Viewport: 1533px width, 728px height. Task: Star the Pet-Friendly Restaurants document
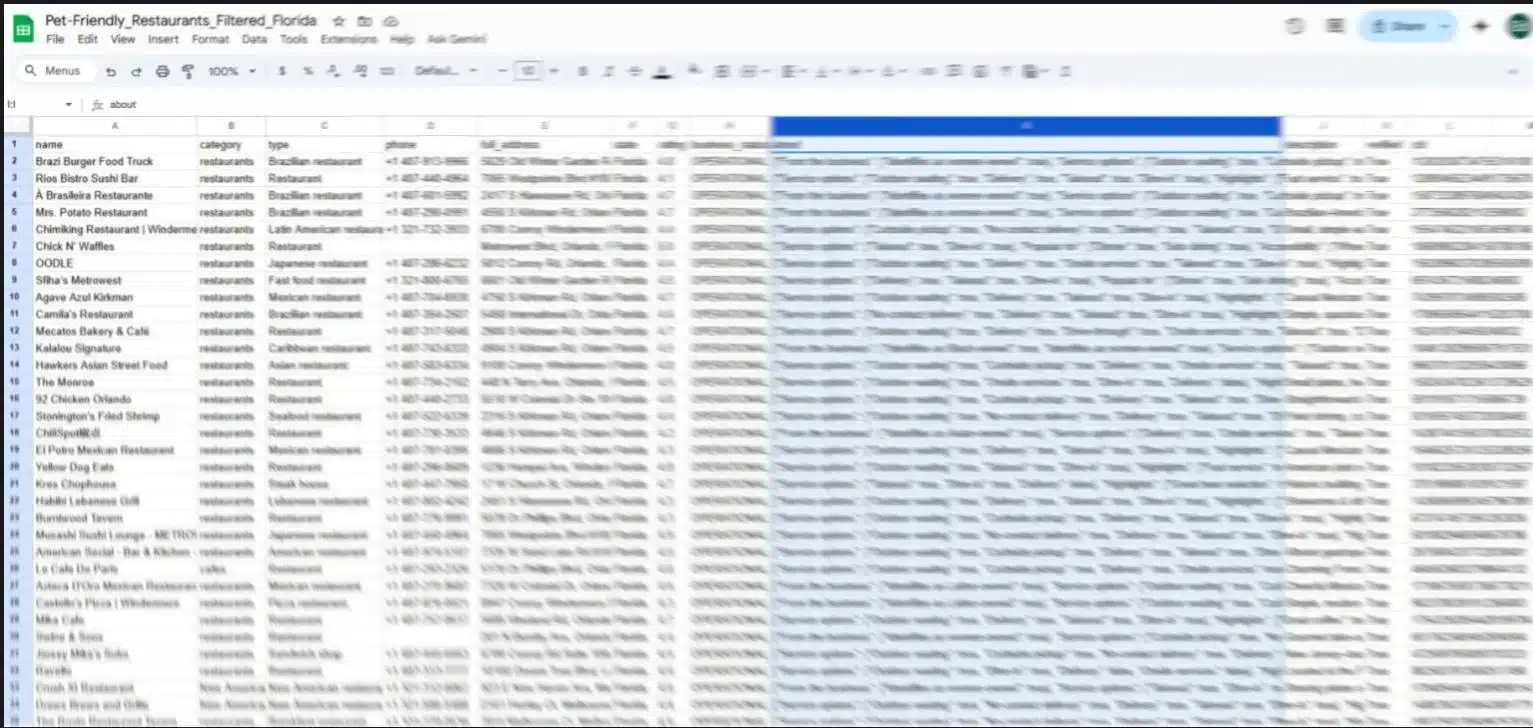click(x=339, y=21)
